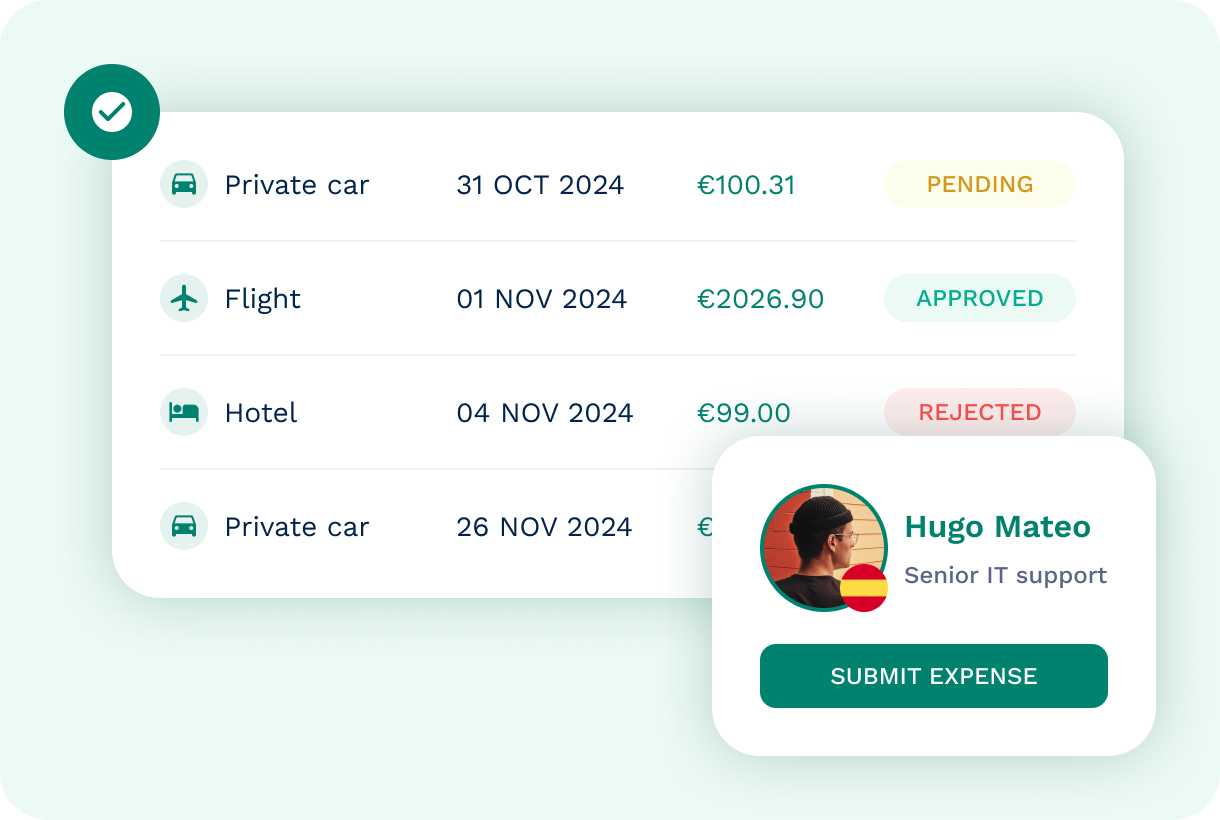1220x820 pixels.
Task: Select the 04 NOV 2024 date
Action: [545, 413]
